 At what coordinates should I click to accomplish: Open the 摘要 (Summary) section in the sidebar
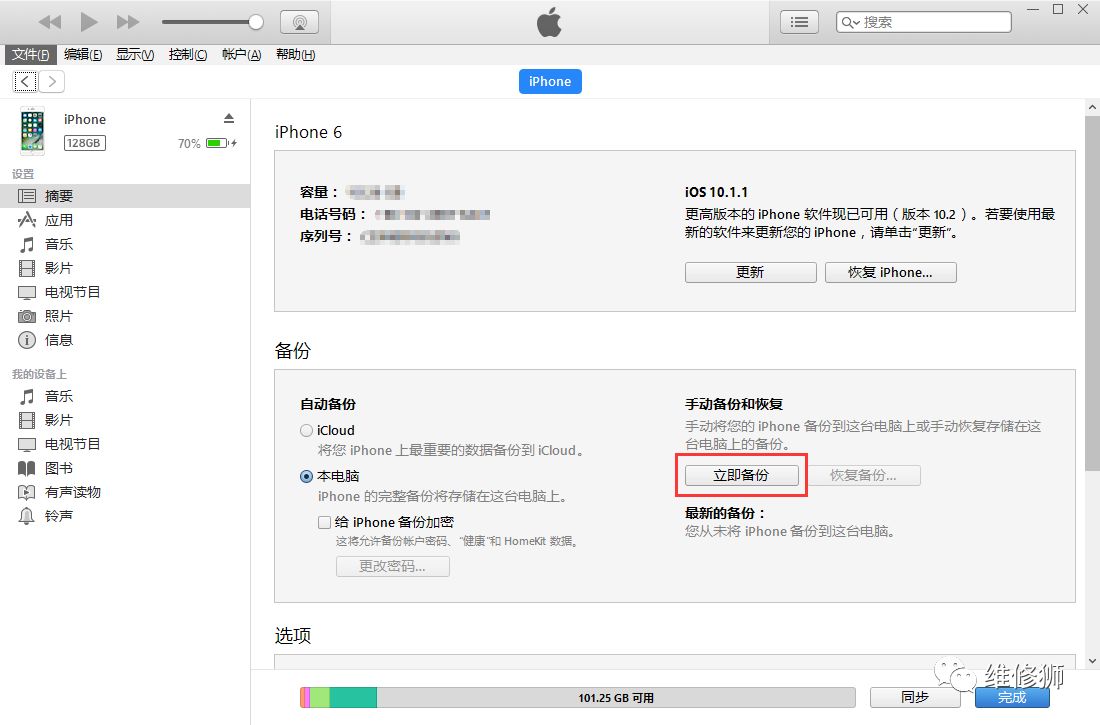pyautogui.click(x=58, y=196)
